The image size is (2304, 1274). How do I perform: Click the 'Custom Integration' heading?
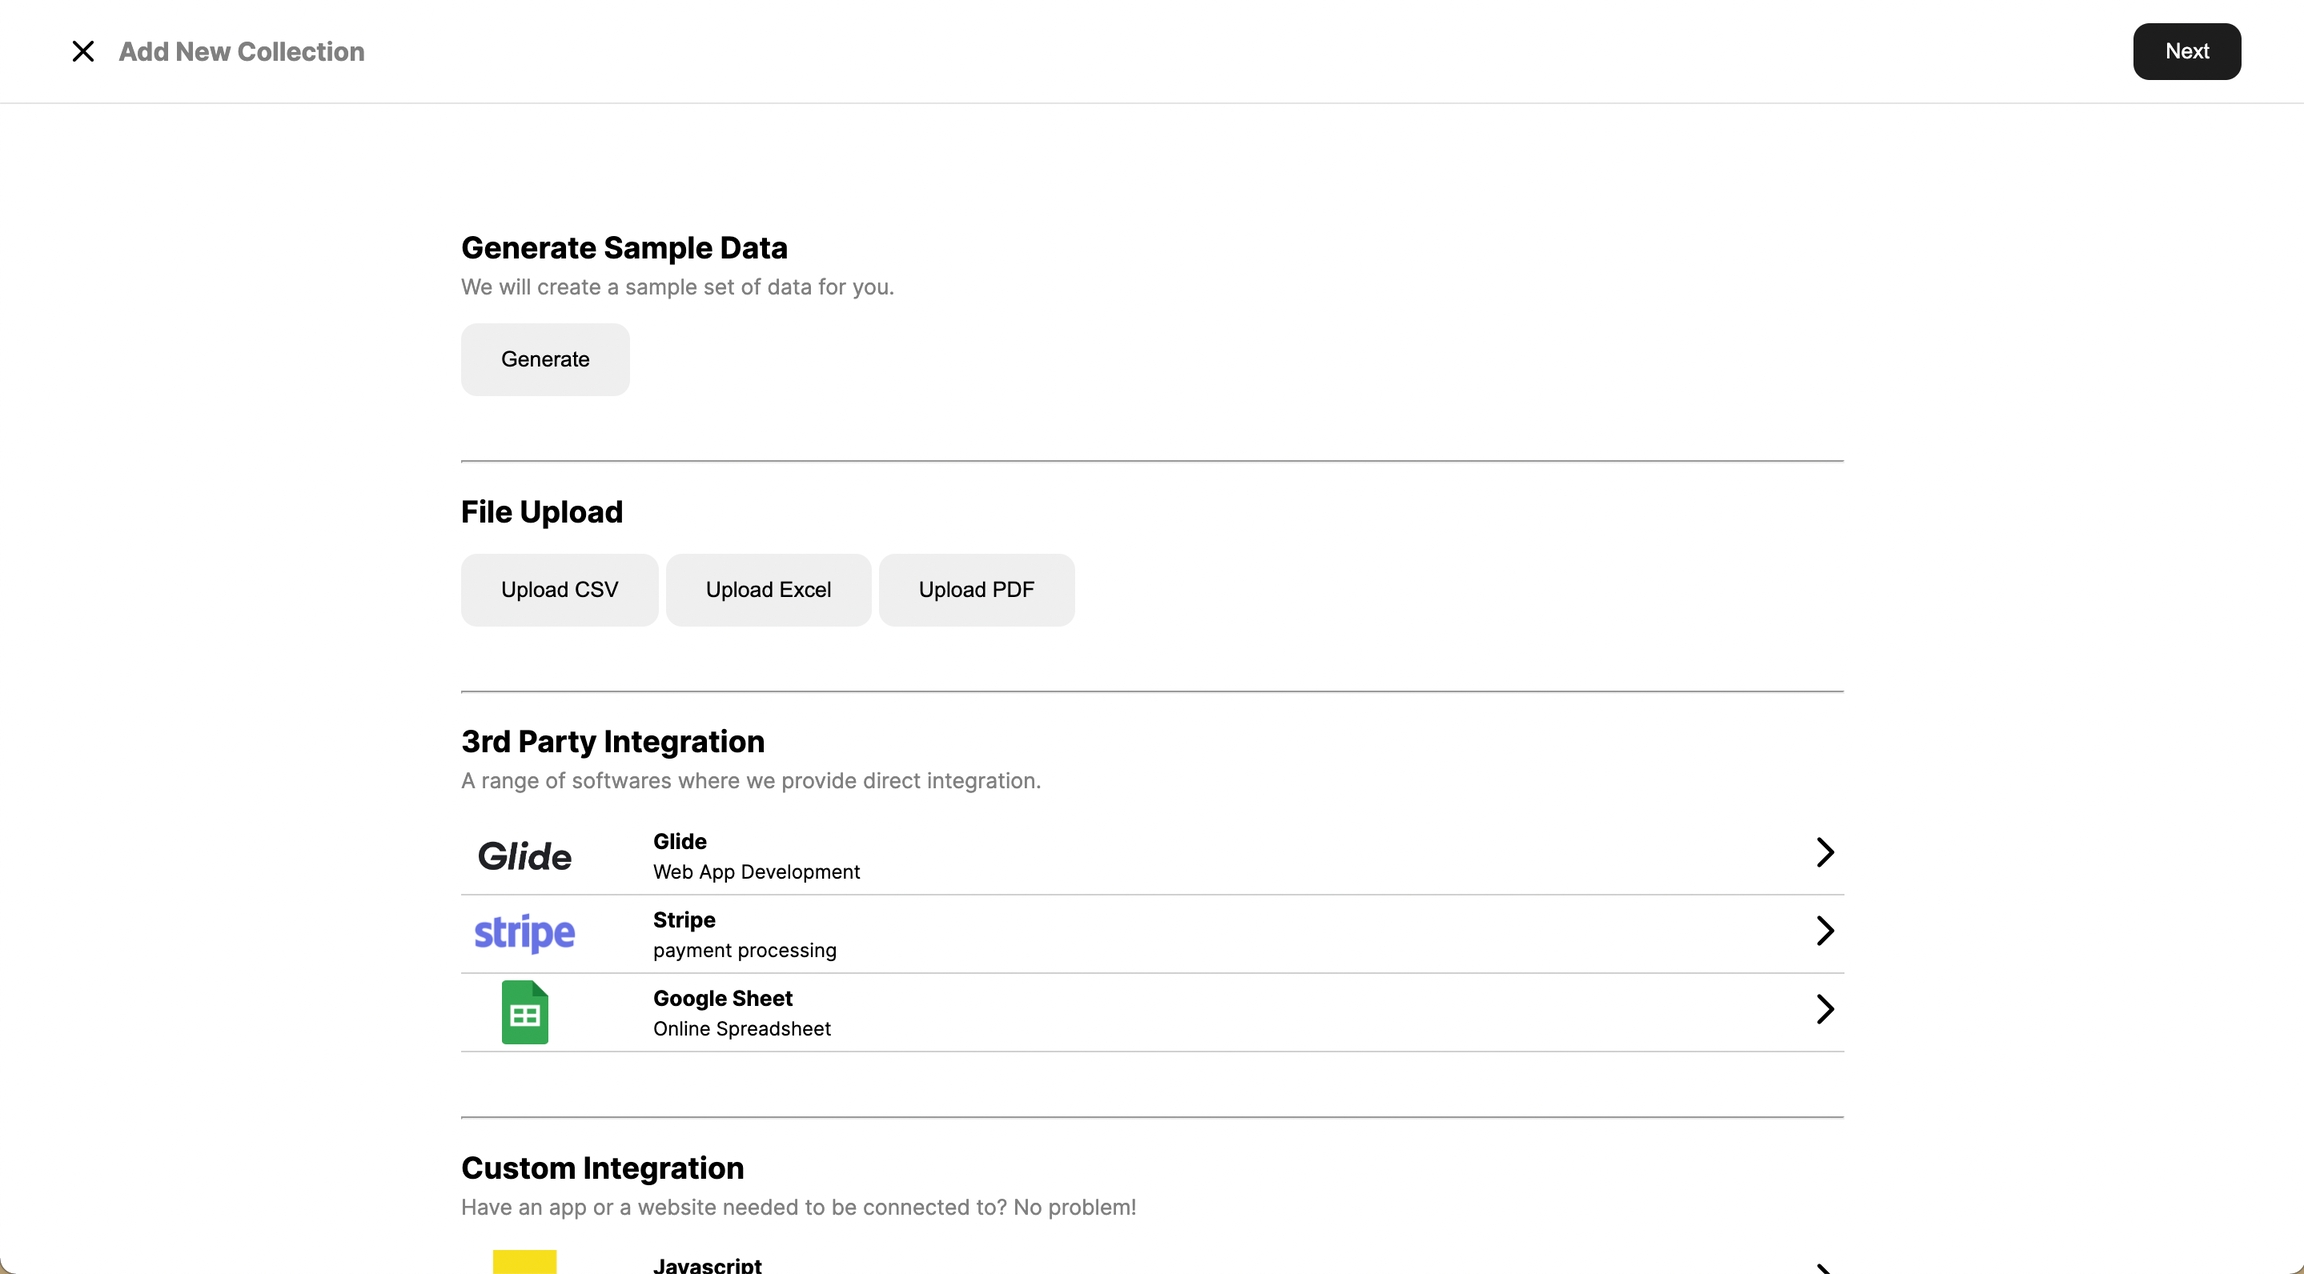click(602, 1168)
